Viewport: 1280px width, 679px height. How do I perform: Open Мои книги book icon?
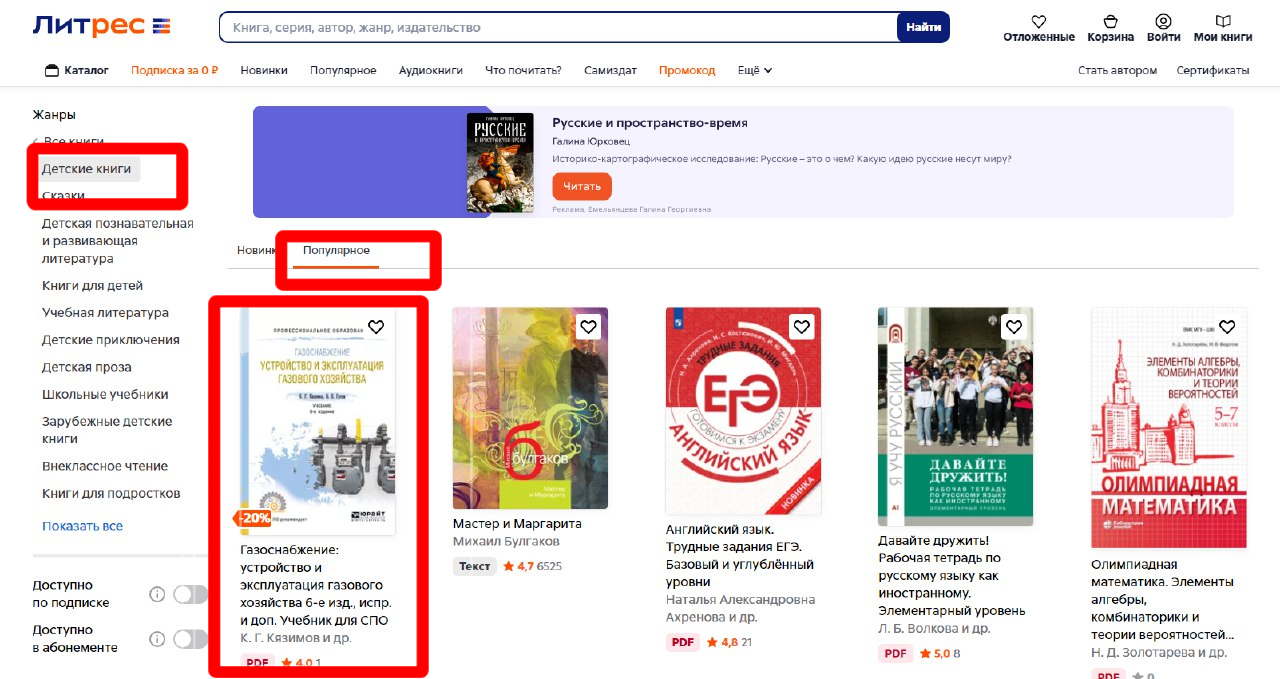(1222, 21)
